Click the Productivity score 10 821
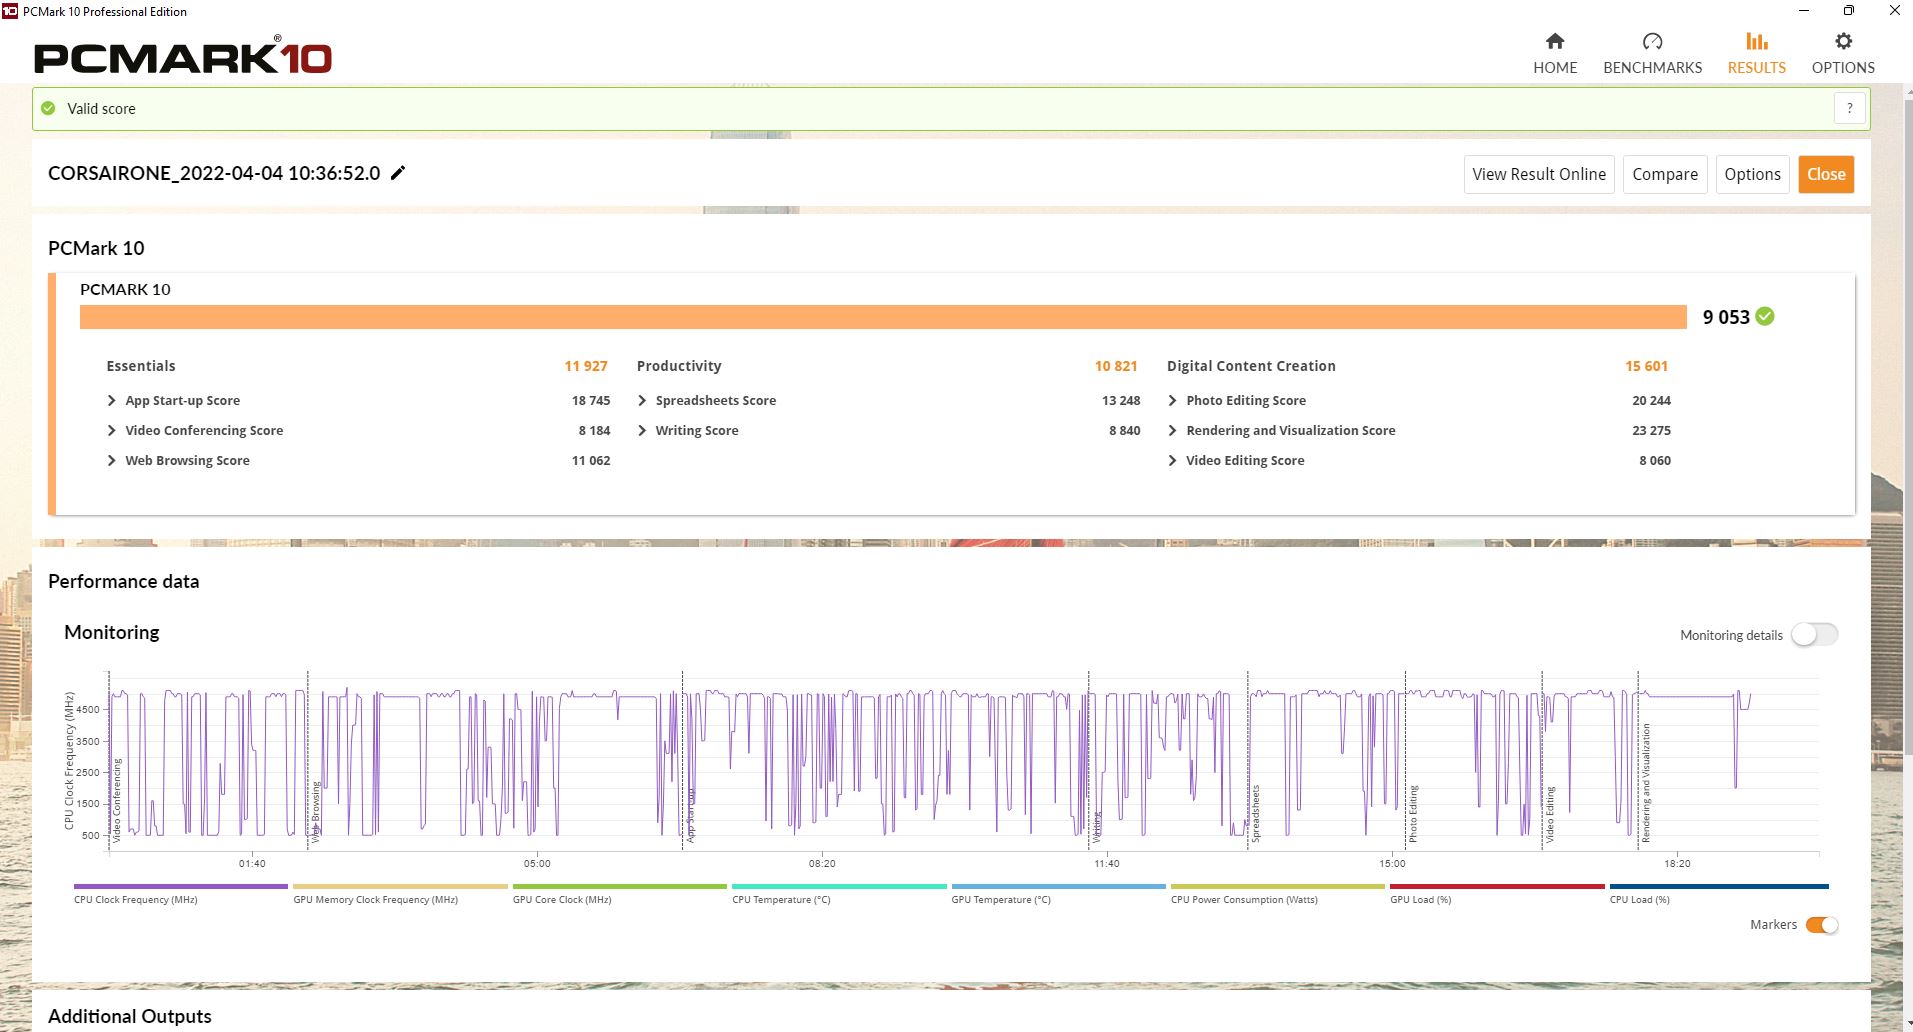This screenshot has height=1032, width=1913. 1116,366
